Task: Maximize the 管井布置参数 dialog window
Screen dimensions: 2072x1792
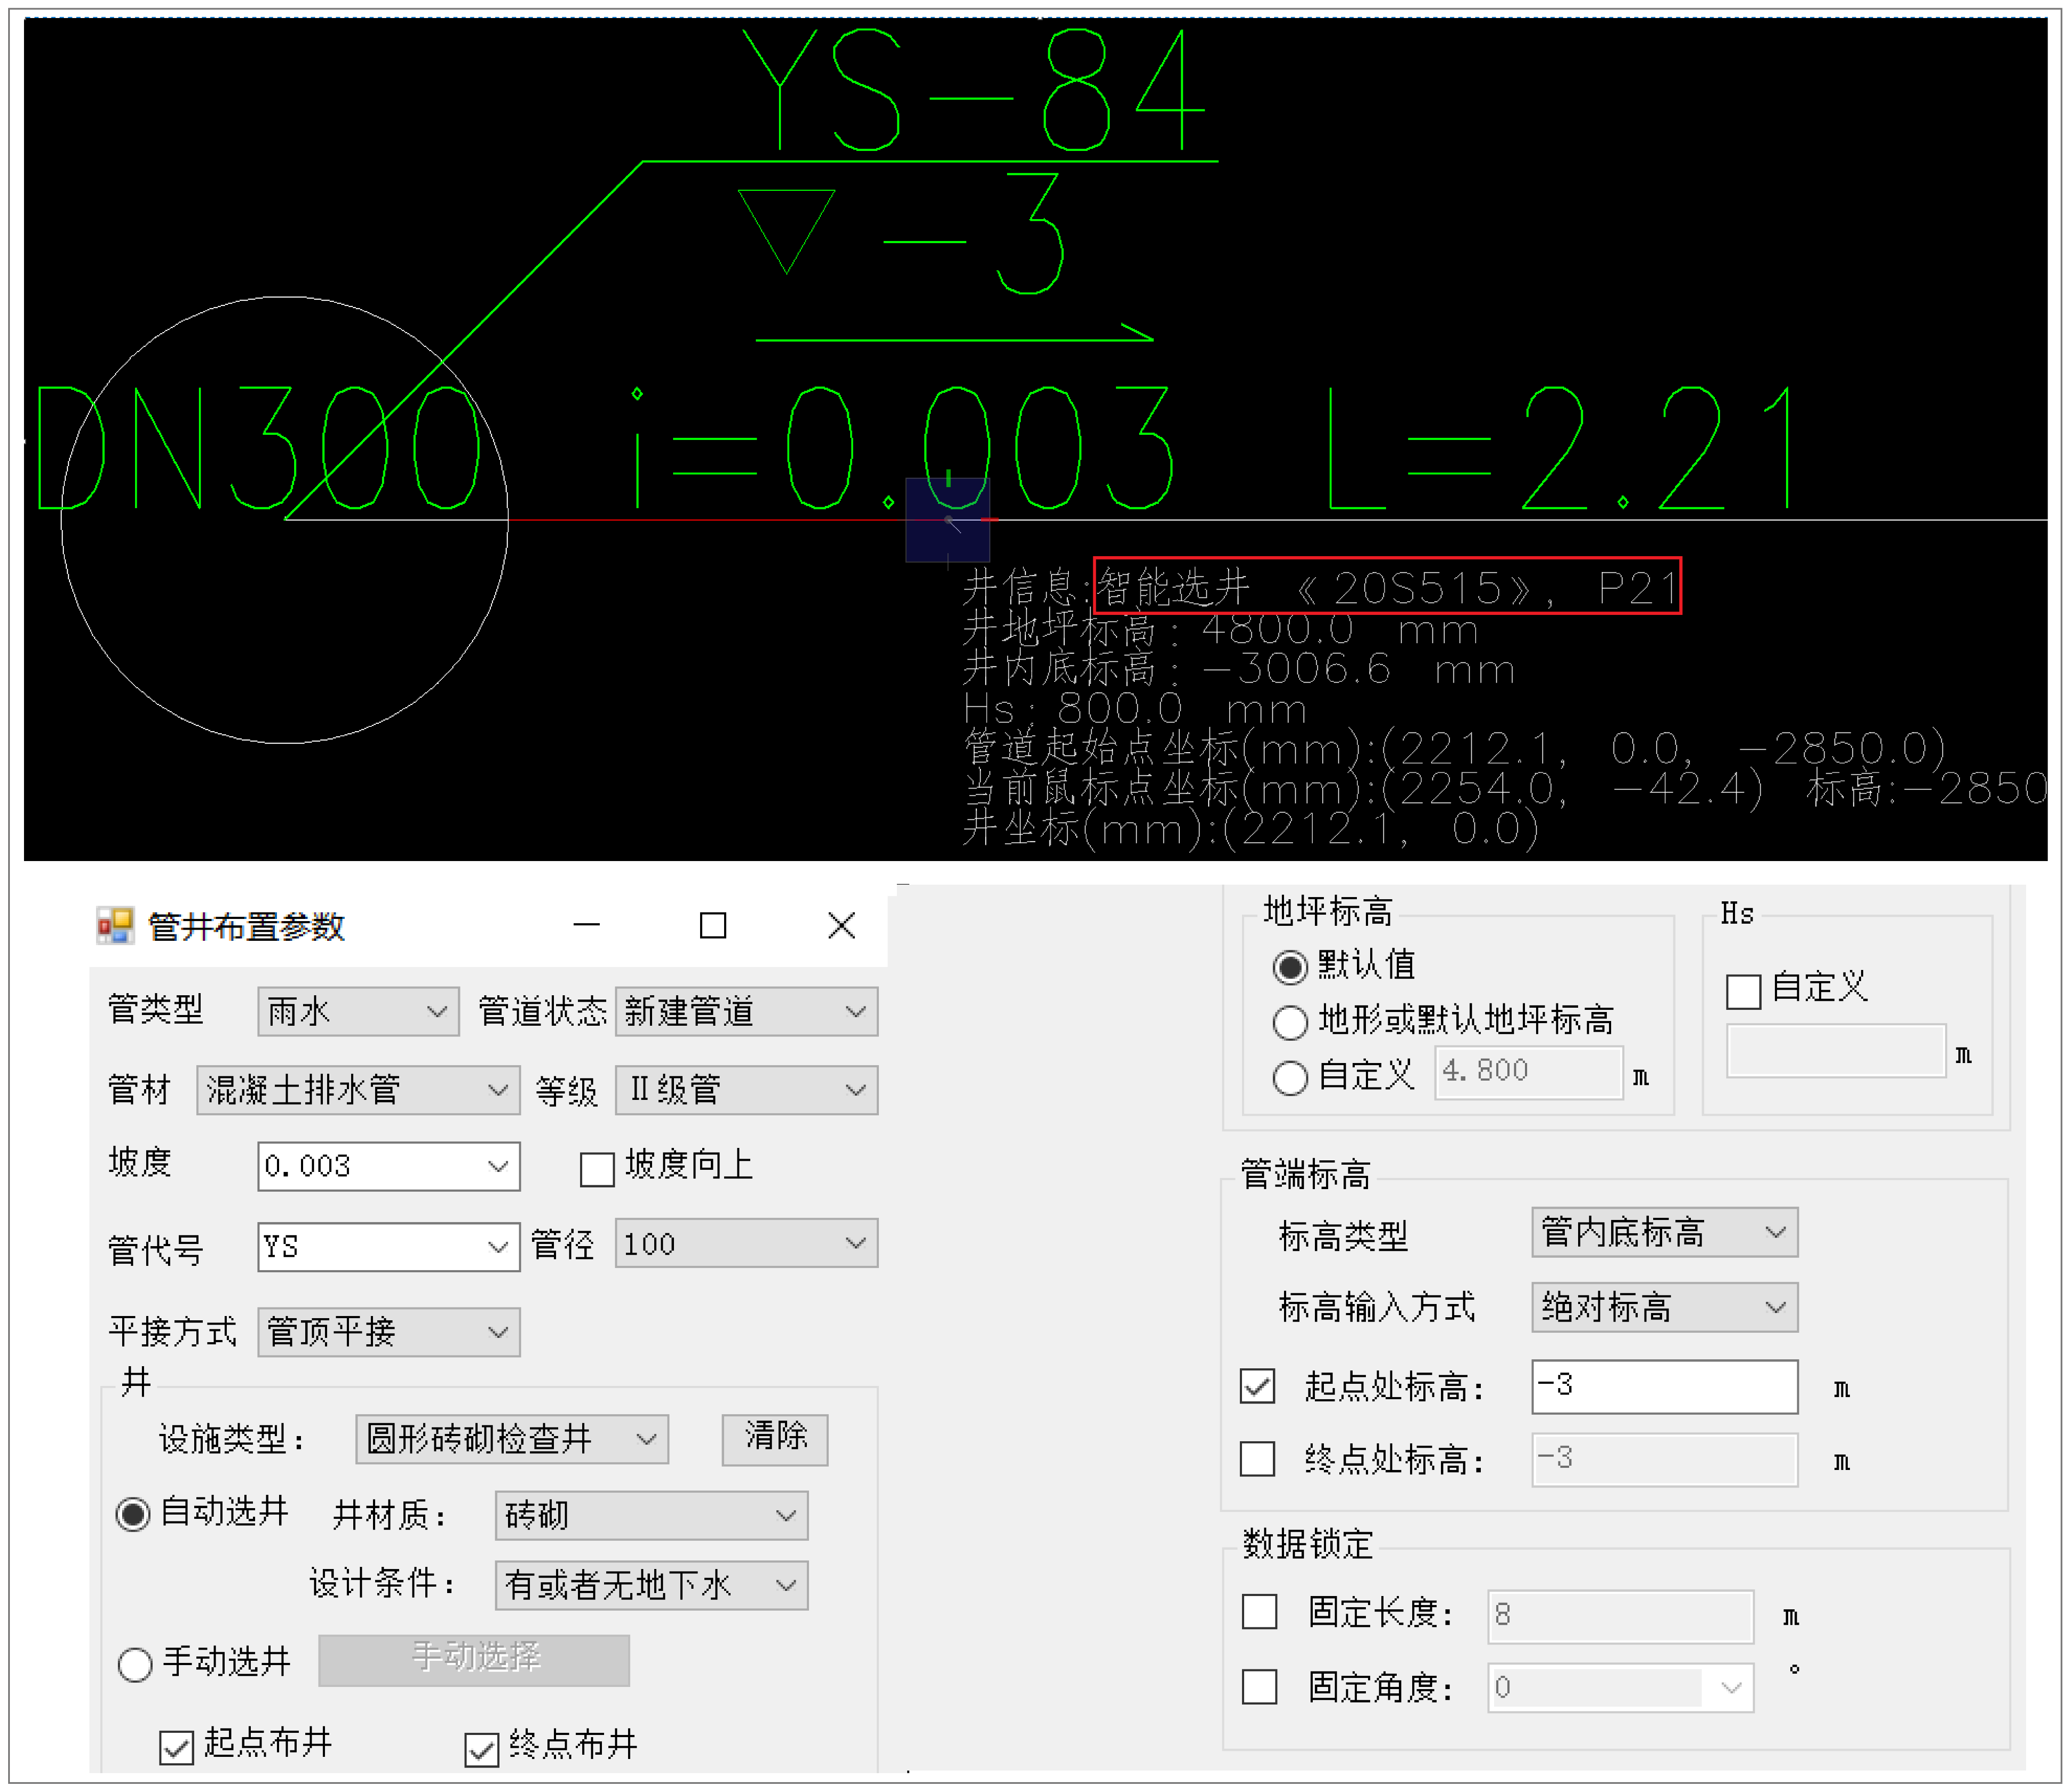Action: (x=713, y=926)
